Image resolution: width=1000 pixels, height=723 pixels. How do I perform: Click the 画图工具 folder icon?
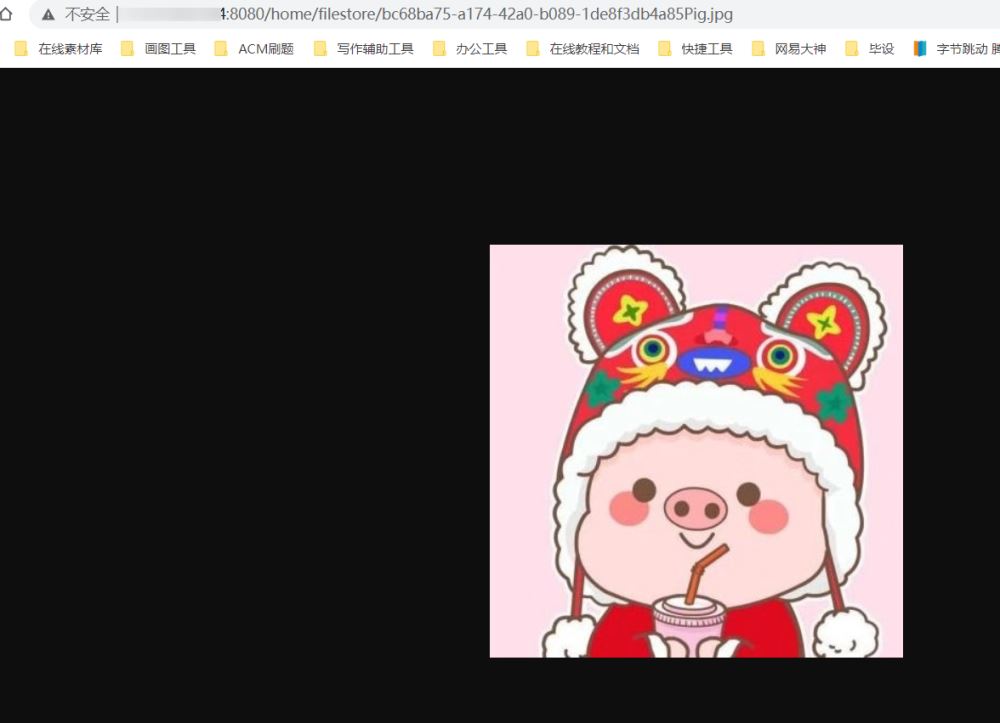click(126, 47)
